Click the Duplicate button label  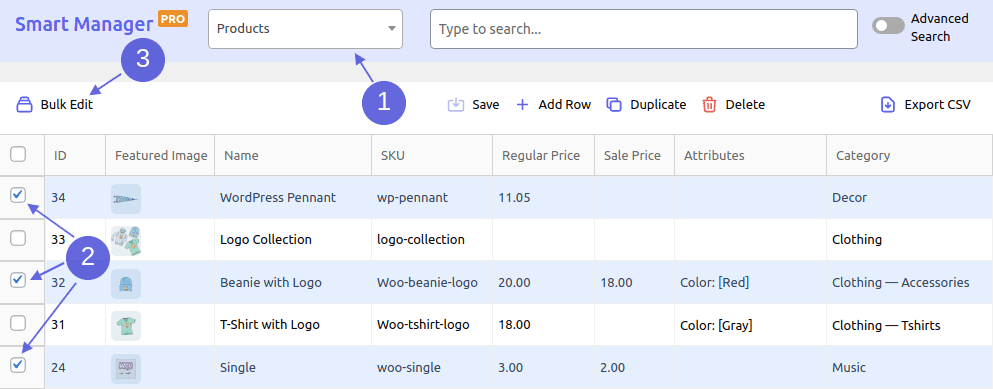click(658, 105)
